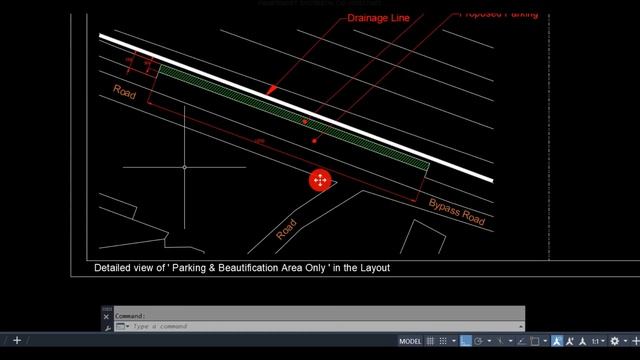Viewport: 640px width, 360px height.
Task: Expand workspace switching dropdown arrow
Action: (x=625, y=341)
